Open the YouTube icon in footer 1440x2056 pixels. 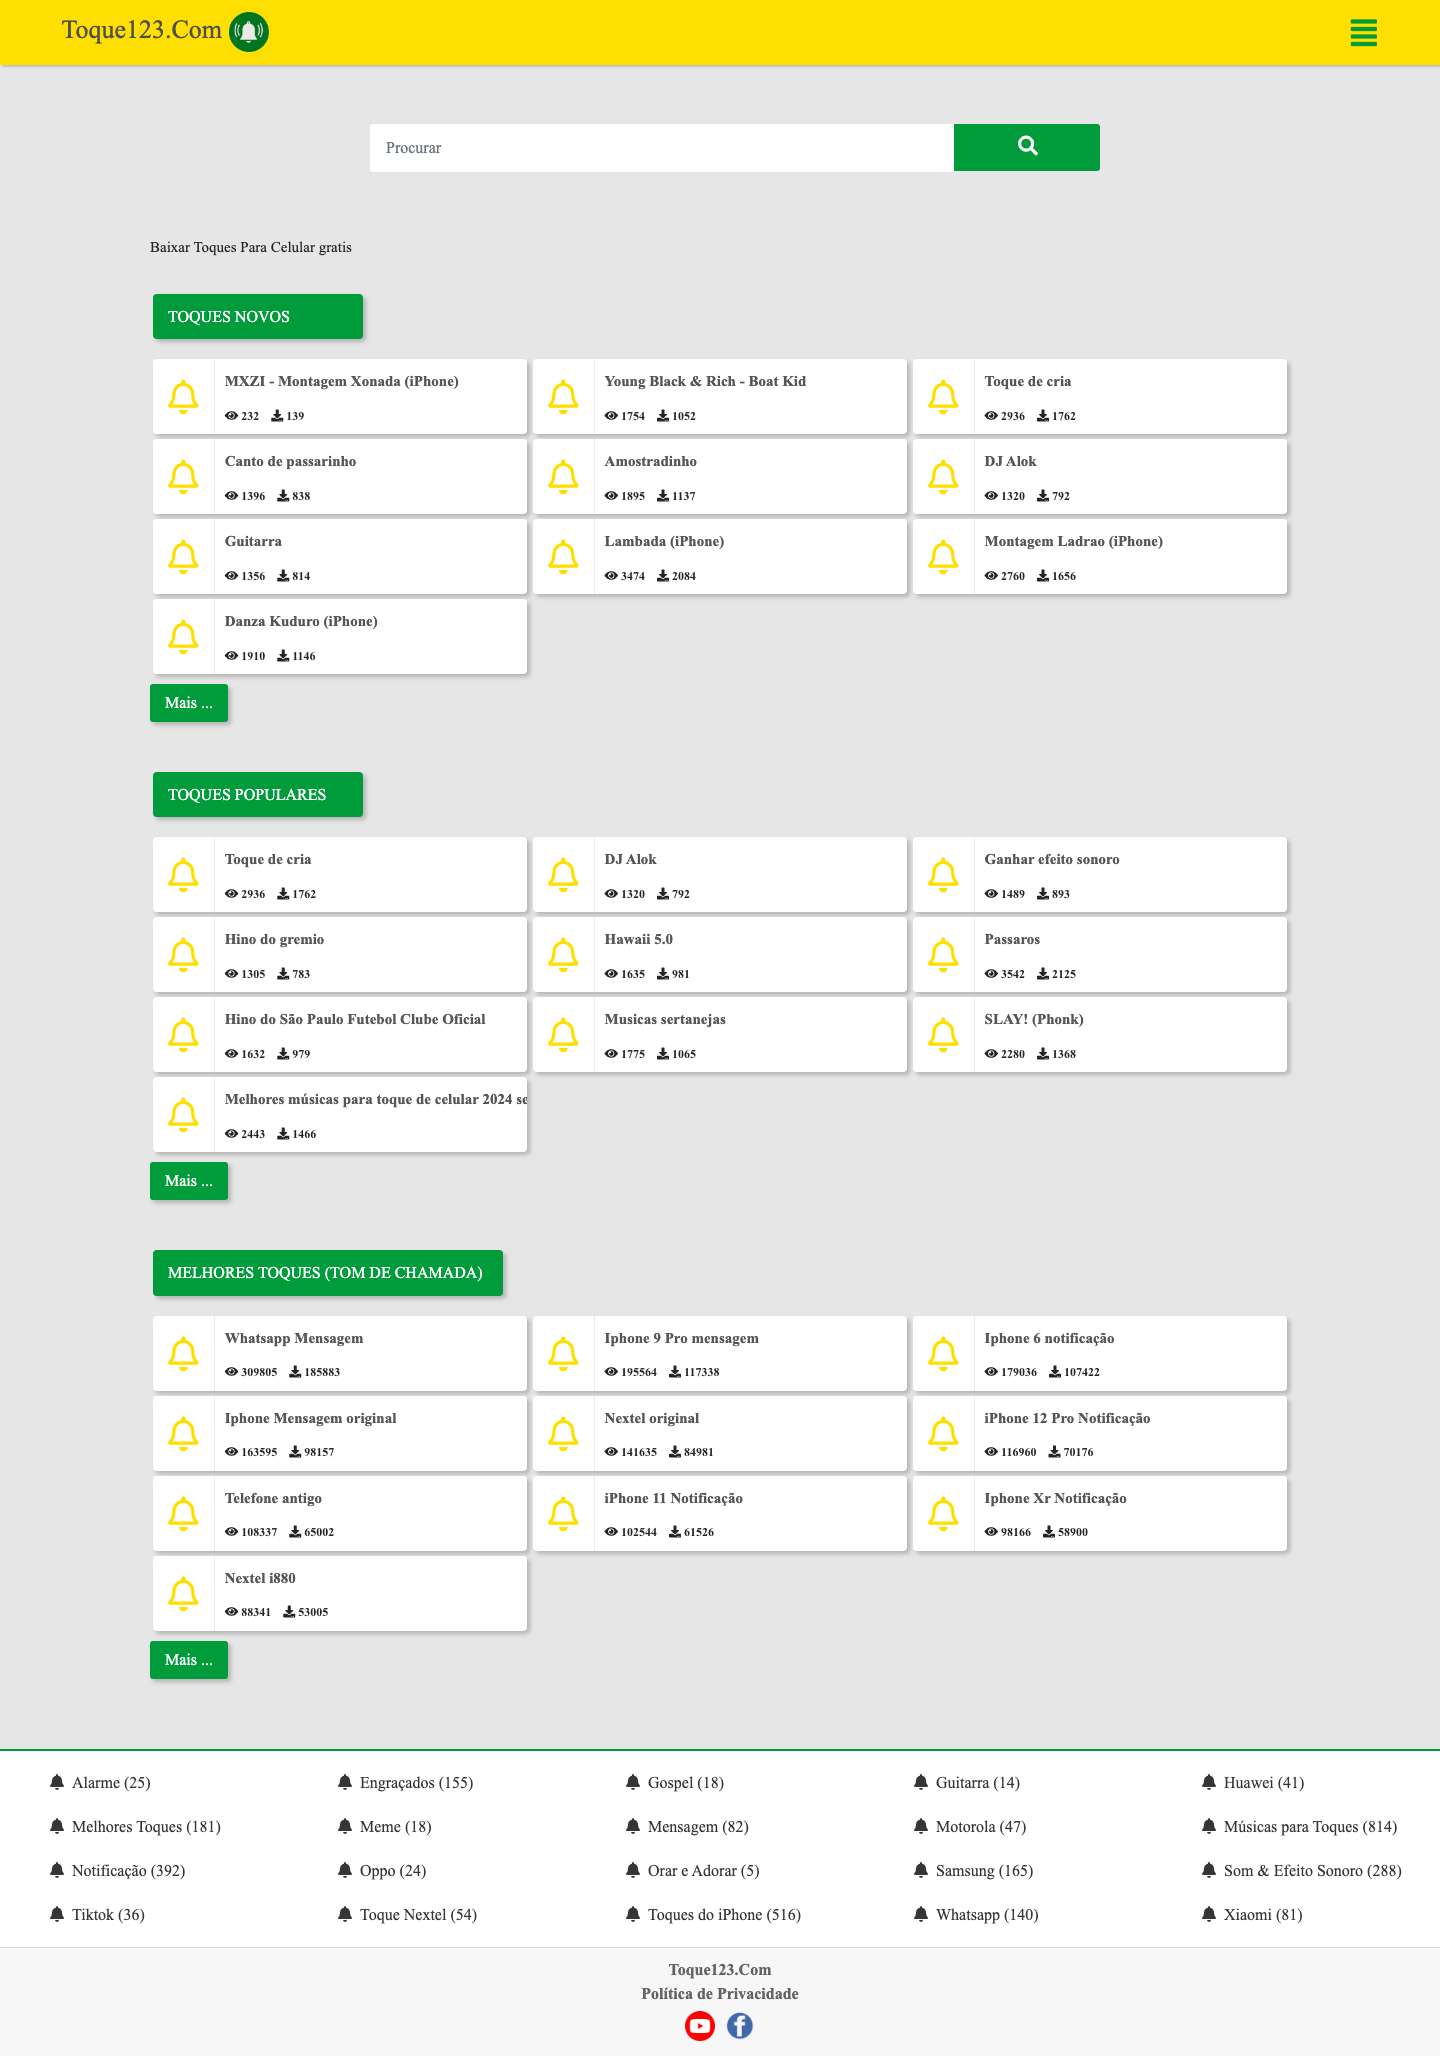click(x=700, y=2026)
